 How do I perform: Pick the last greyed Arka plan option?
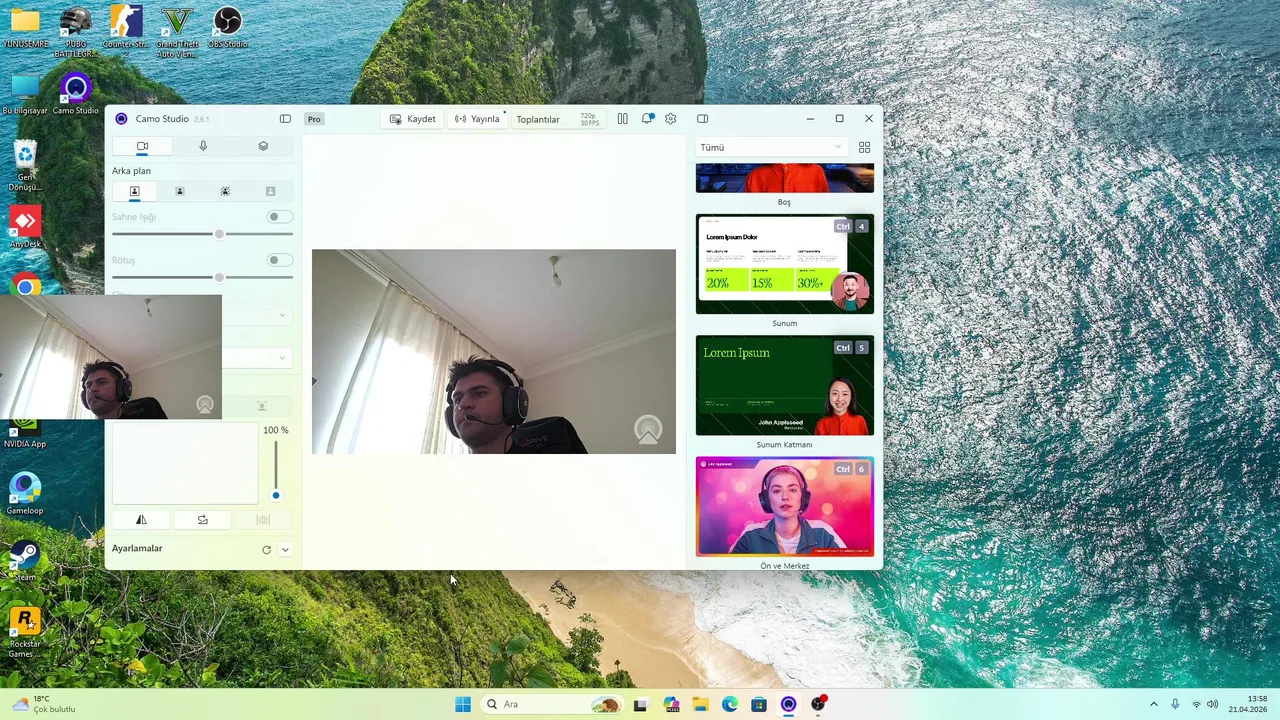pos(270,191)
